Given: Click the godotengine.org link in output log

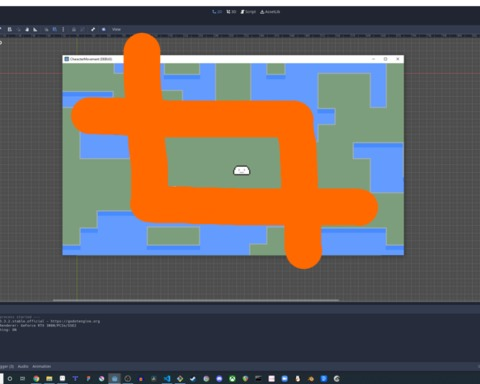Looking at the screenshot, I should (75, 321).
